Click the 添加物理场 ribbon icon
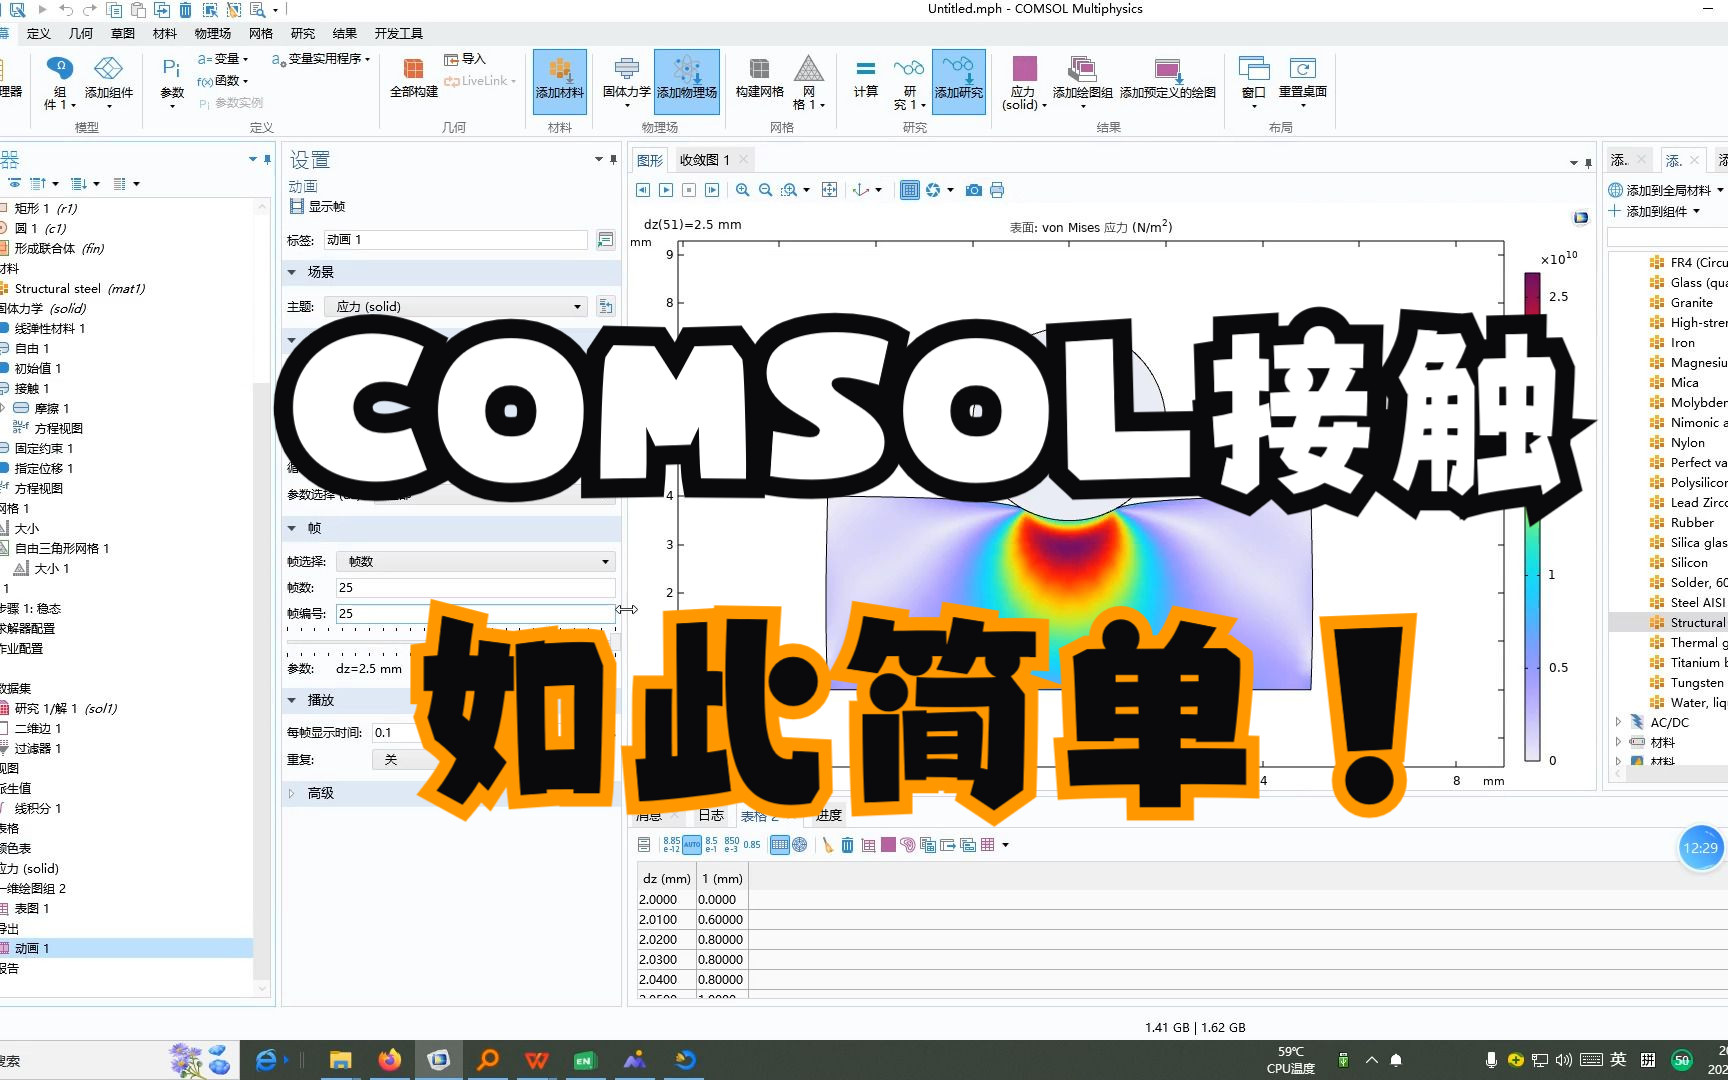Viewport: 1728px width, 1080px height. point(687,80)
